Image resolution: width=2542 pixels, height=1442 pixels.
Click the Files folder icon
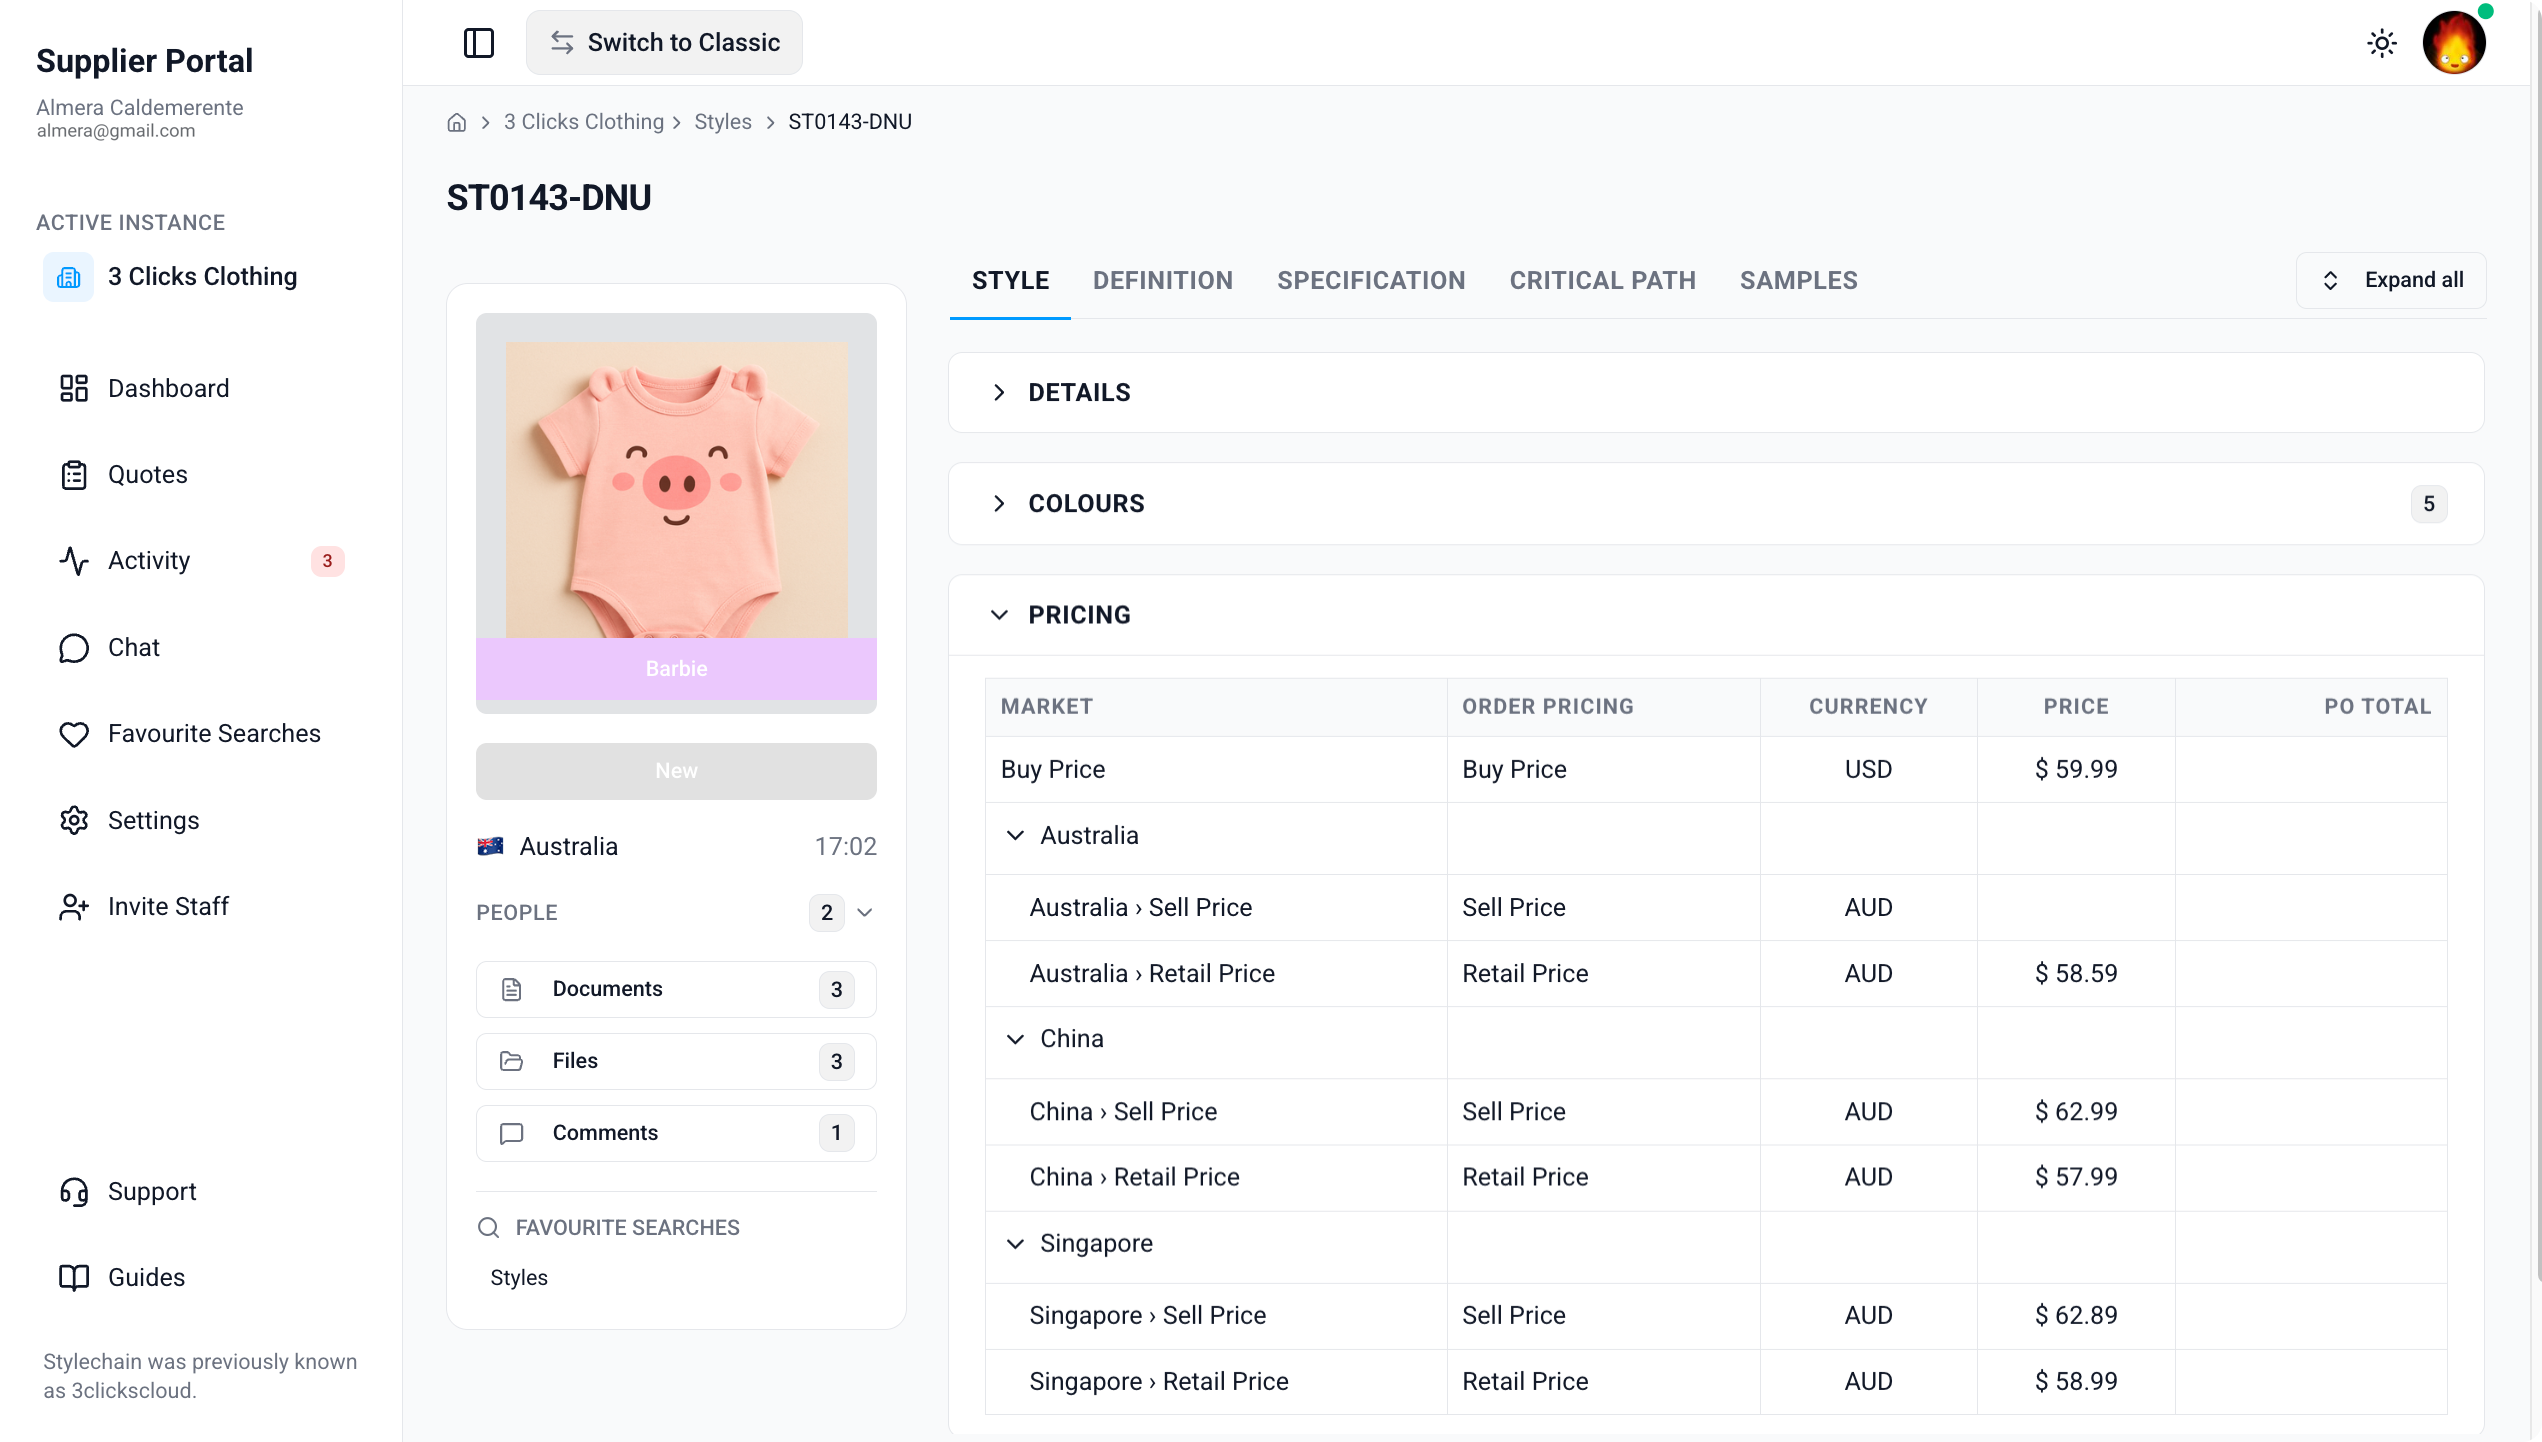click(512, 1061)
